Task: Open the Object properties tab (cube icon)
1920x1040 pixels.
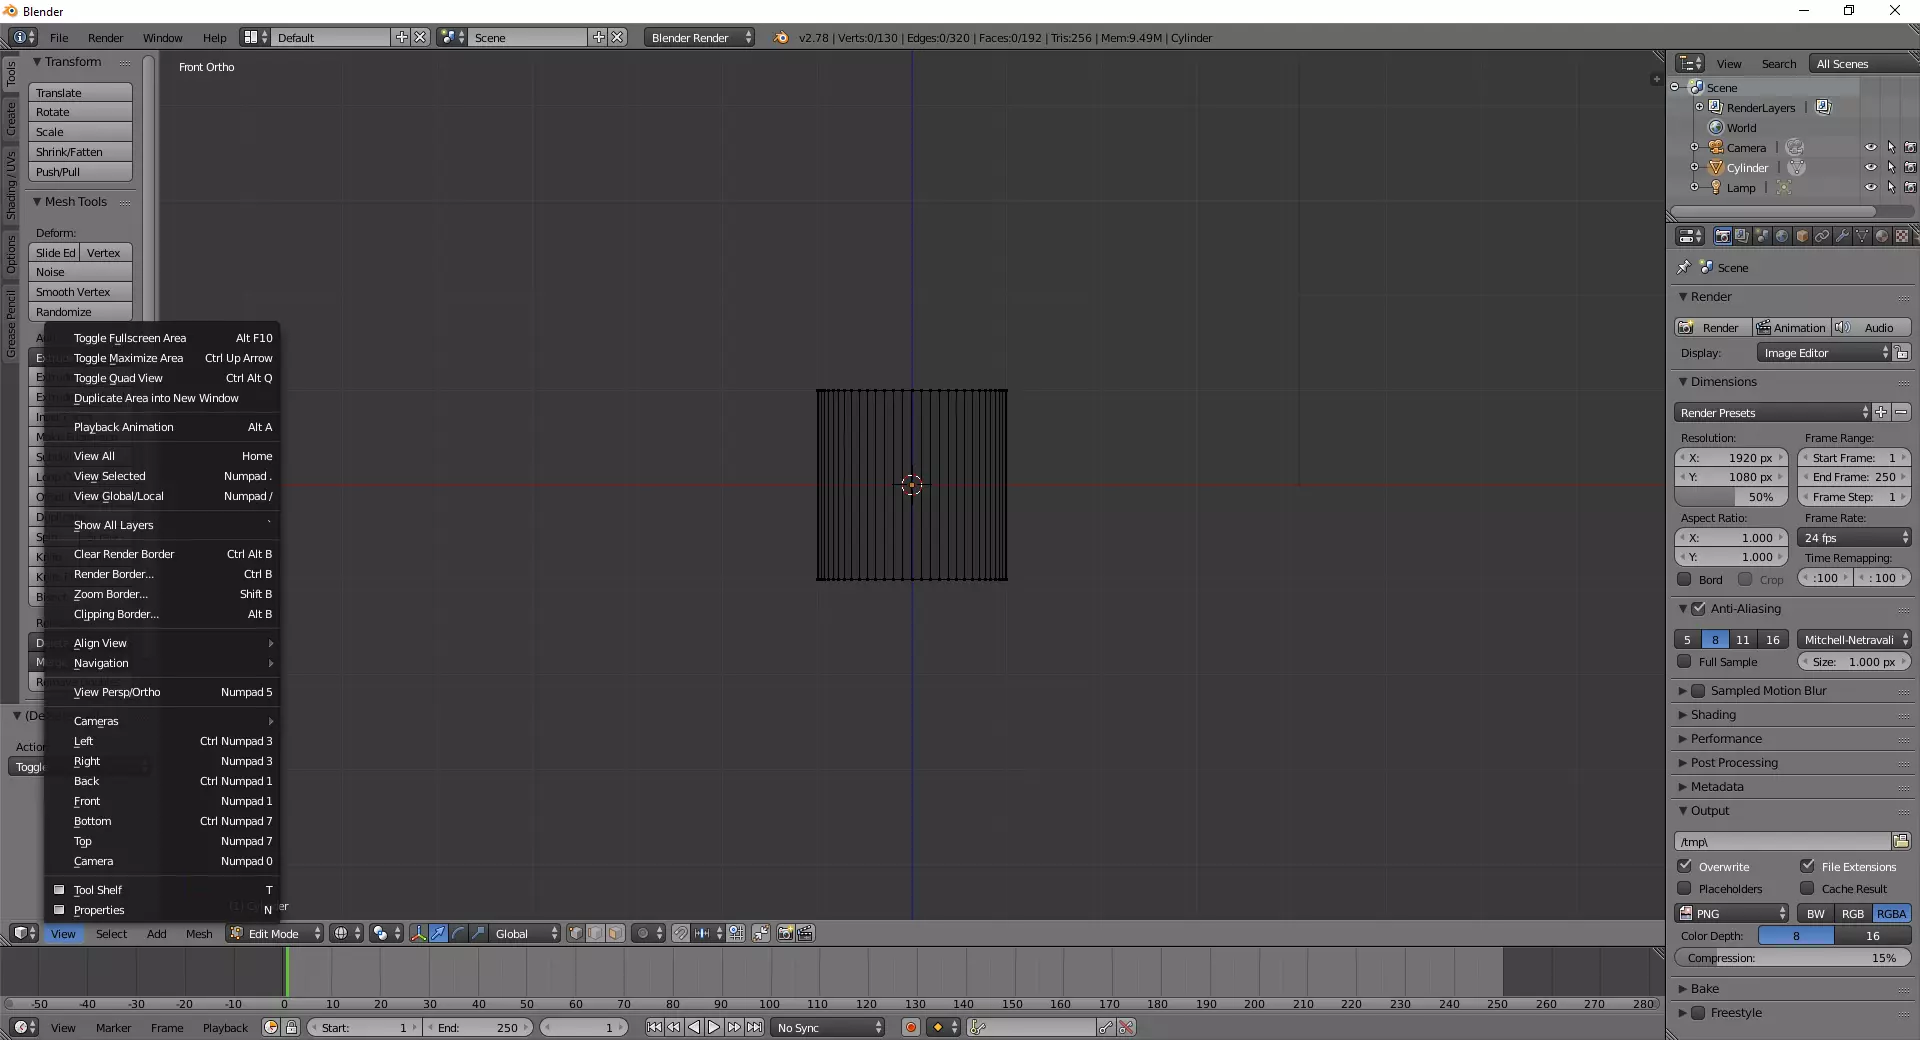Action: pyautogui.click(x=1802, y=237)
